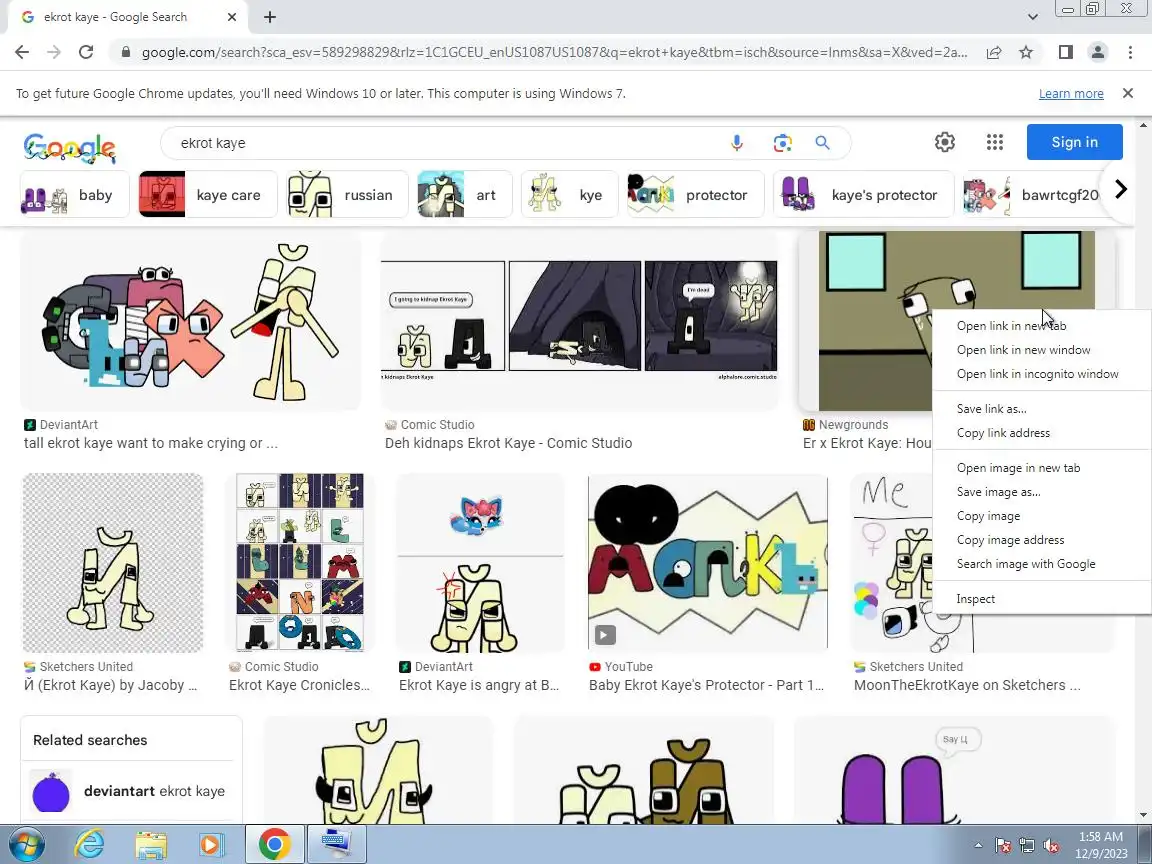Open the browser side panel icon
1152x864 pixels.
pyautogui.click(x=1065, y=52)
